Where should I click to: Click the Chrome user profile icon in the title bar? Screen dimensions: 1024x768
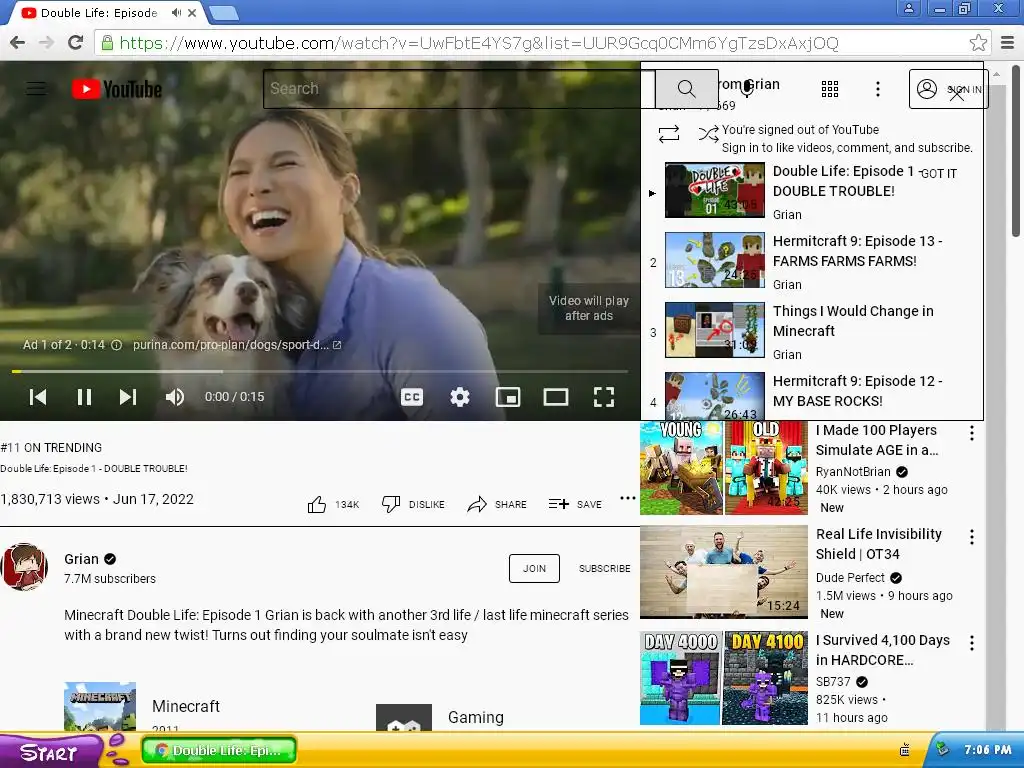tap(908, 8)
